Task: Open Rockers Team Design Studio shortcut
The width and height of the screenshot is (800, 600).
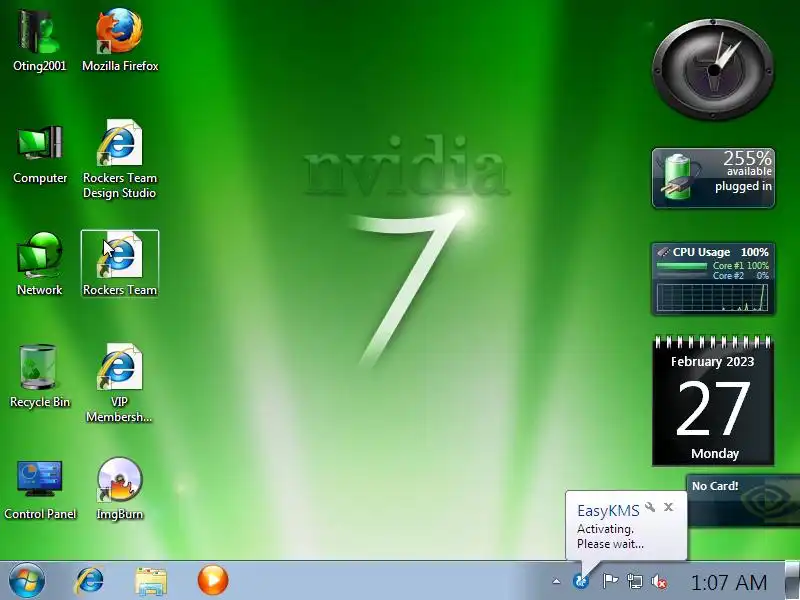Action: click(120, 159)
